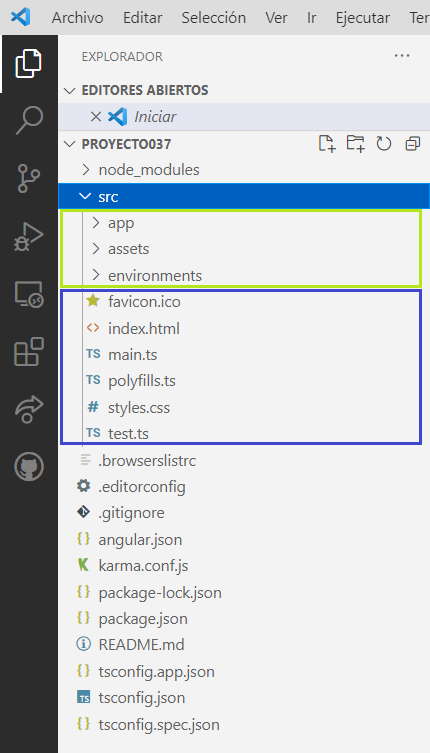The image size is (430, 753).
Task: Click the New File icon for PROYECTO037
Action: [x=327, y=144]
